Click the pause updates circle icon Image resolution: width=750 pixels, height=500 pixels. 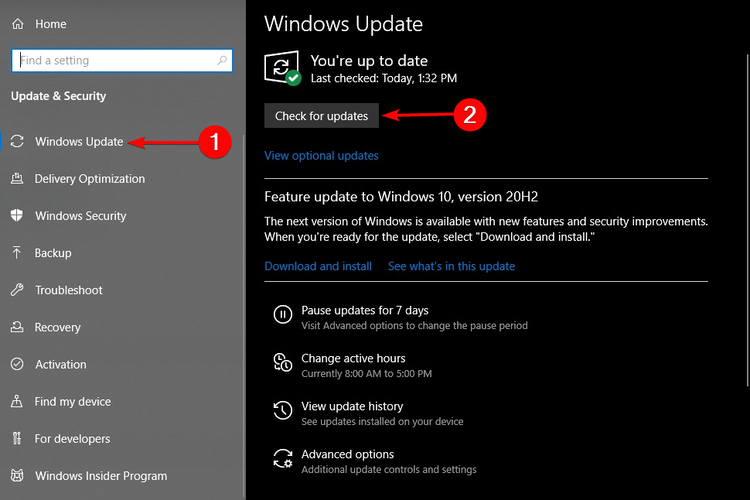tap(283, 314)
